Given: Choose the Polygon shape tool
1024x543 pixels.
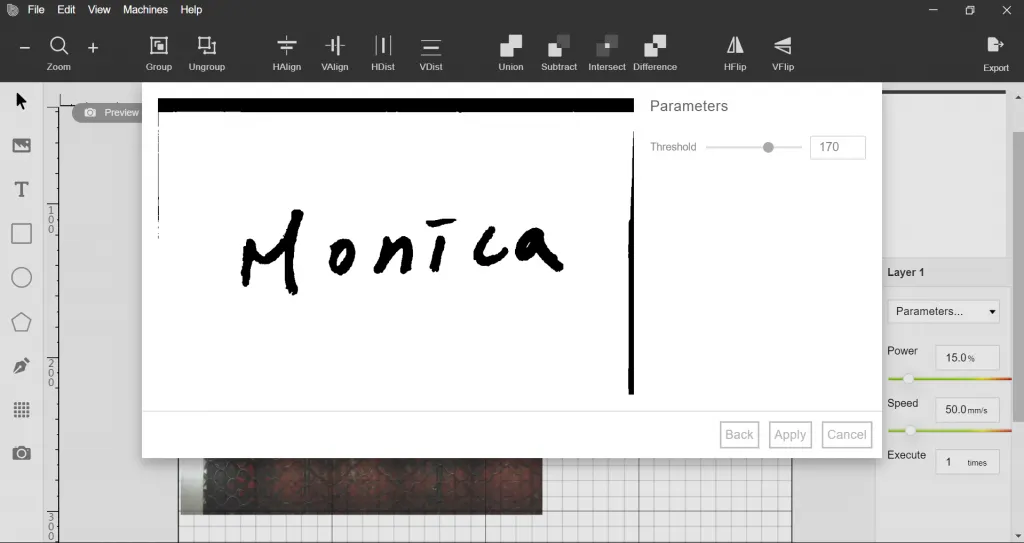Looking at the screenshot, I should click(x=22, y=321).
